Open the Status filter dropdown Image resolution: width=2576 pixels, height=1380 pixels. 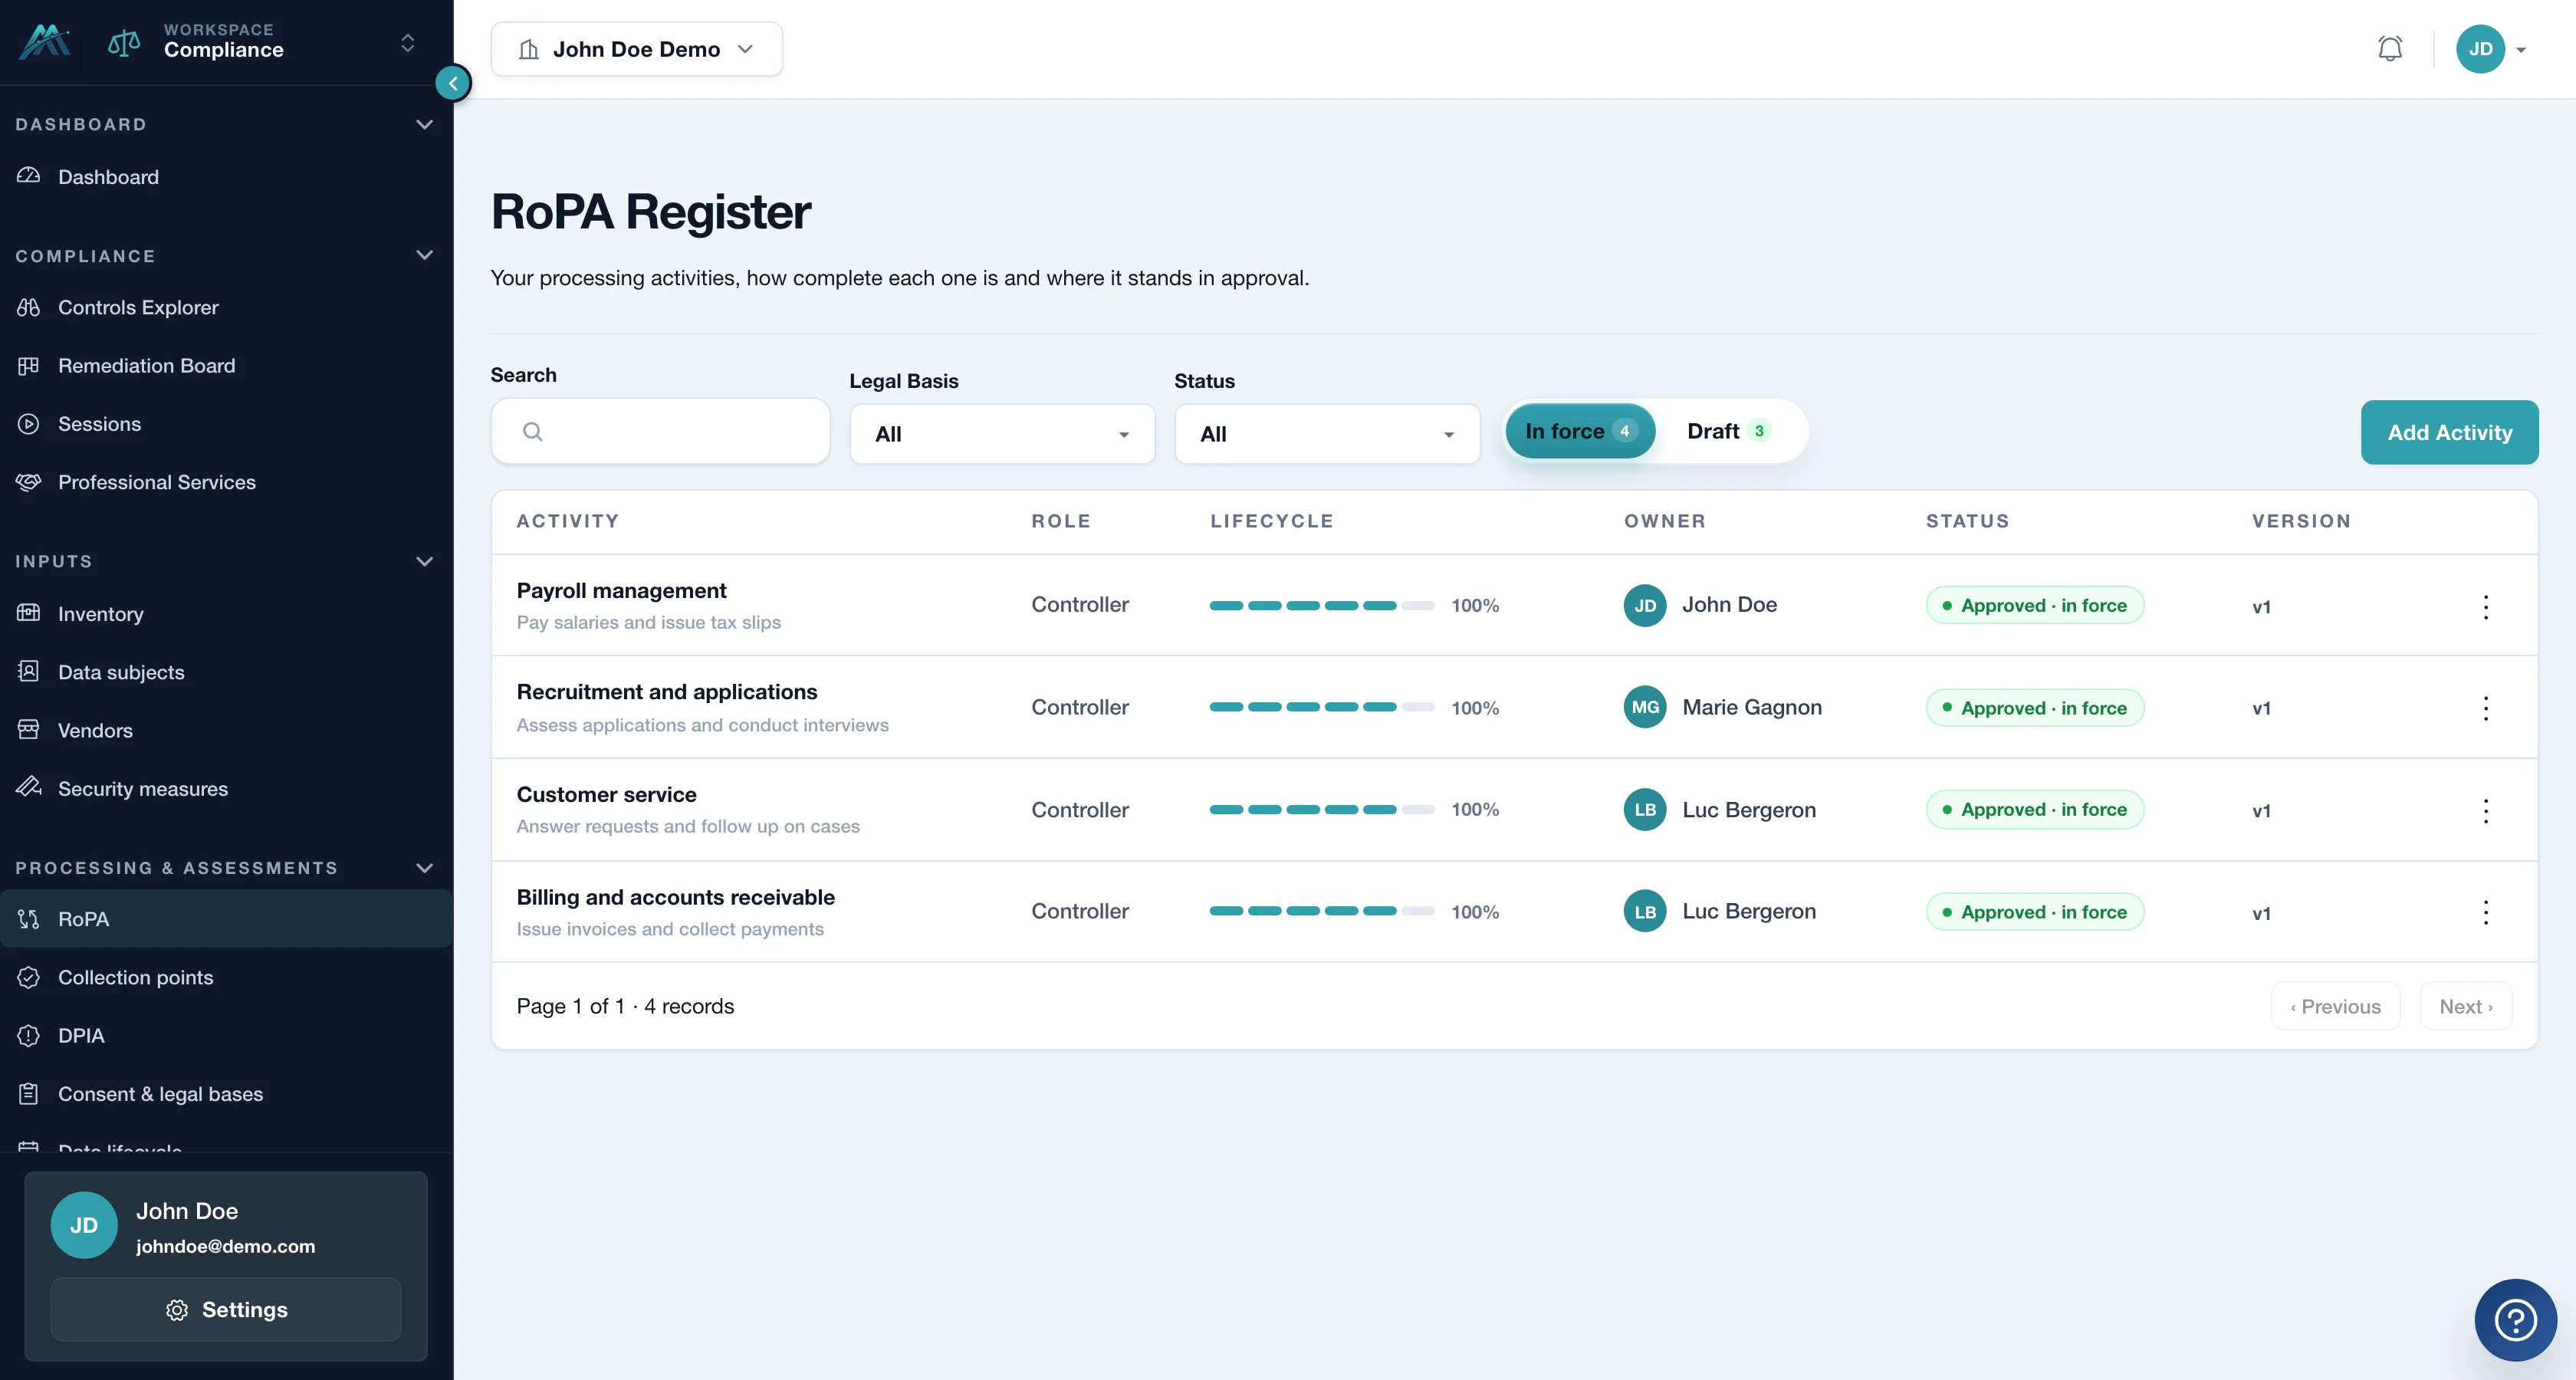coord(1327,434)
